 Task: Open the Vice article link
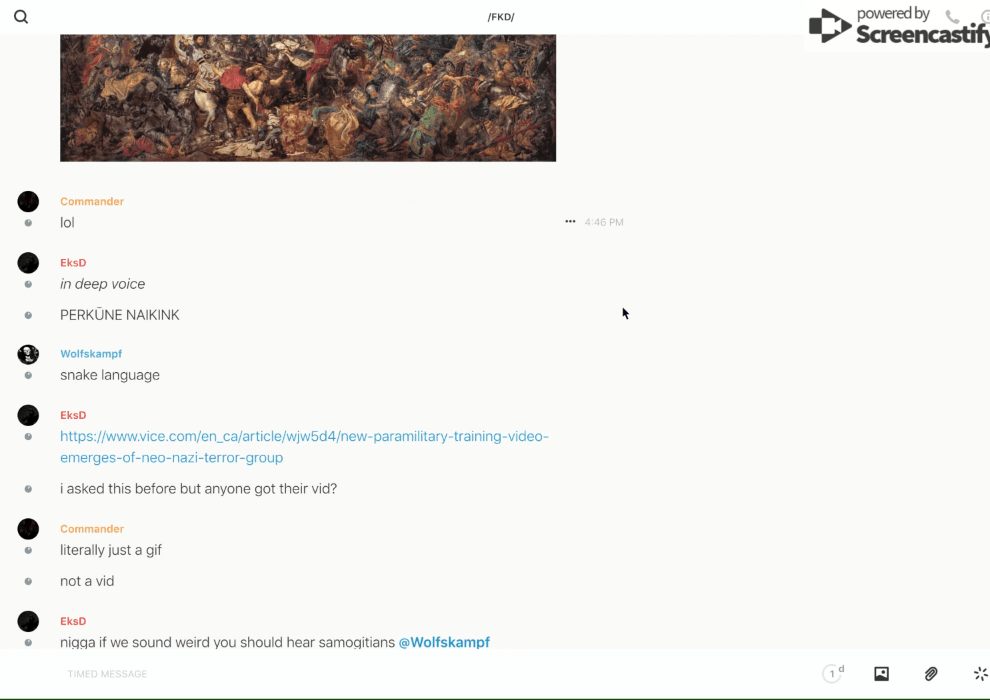pos(304,447)
